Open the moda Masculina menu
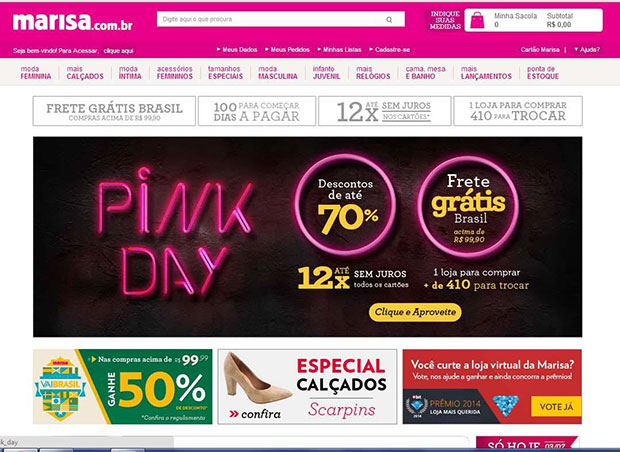Viewport: 620px width, 452px height. point(278,73)
